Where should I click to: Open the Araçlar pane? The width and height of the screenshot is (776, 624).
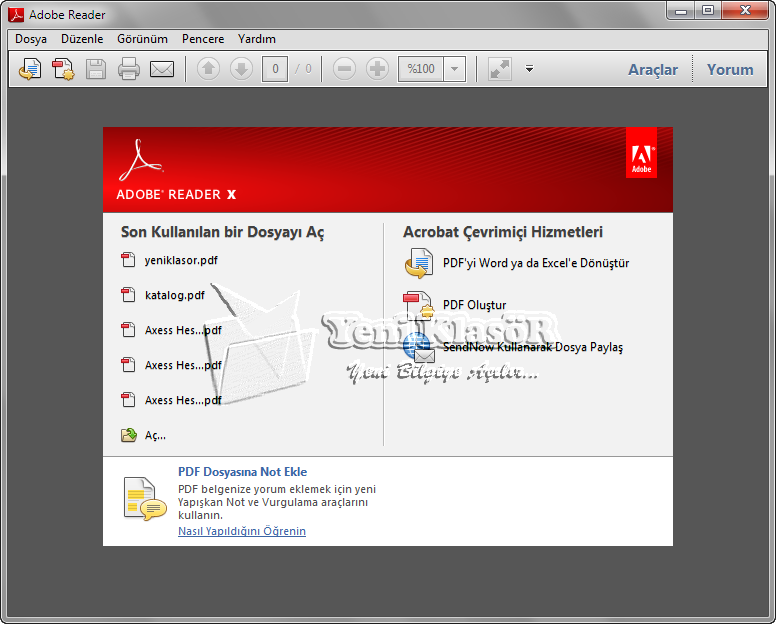[653, 70]
